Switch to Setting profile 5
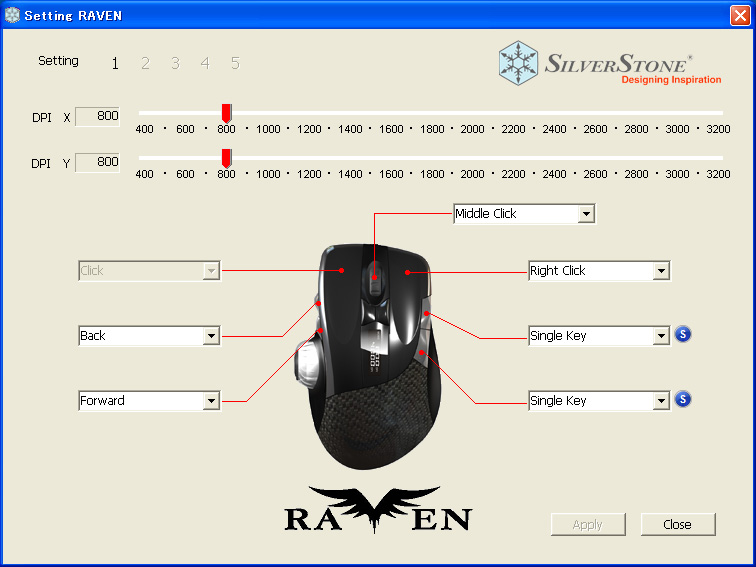756x567 pixels. click(x=235, y=63)
